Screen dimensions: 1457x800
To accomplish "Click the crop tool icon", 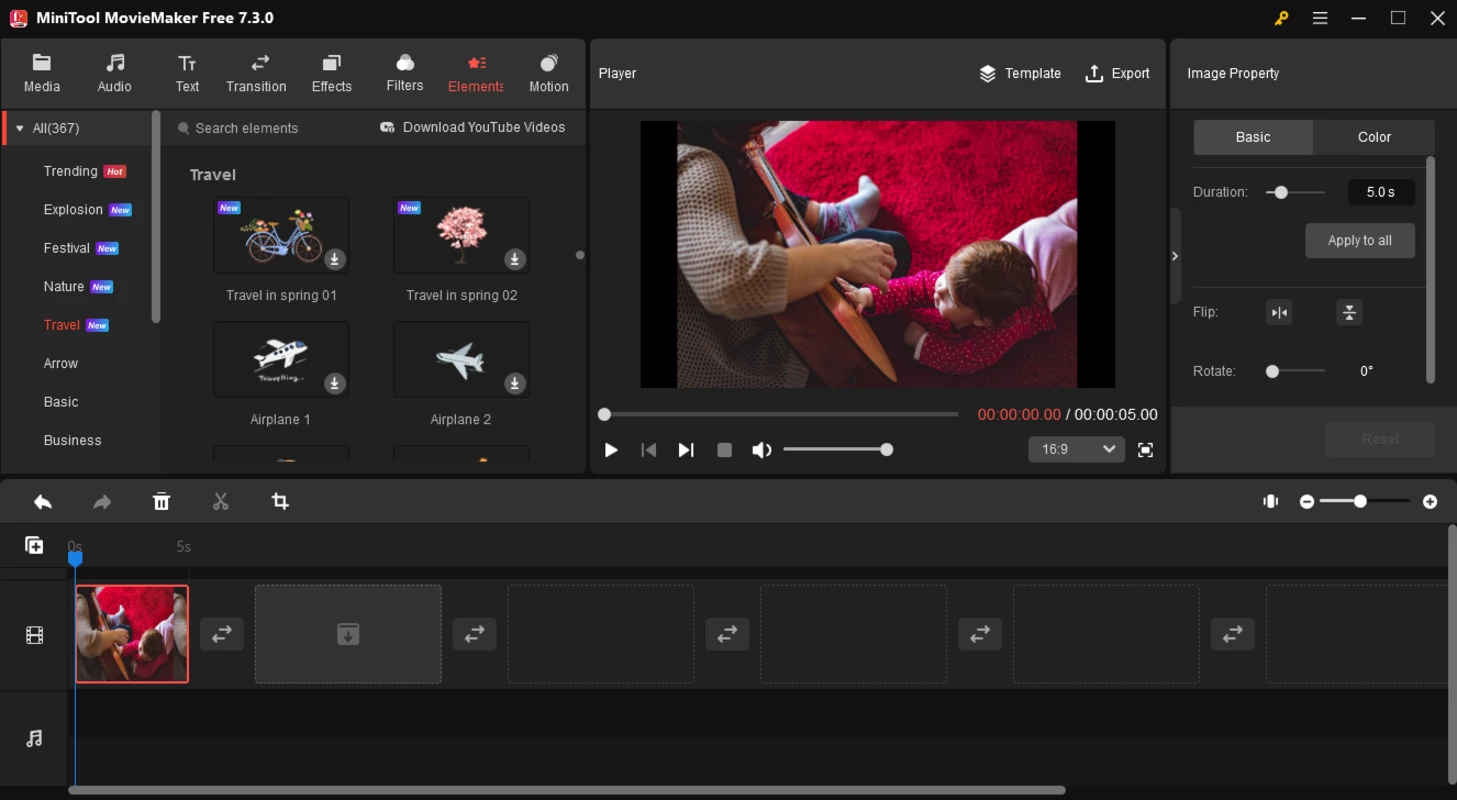I will [x=280, y=502].
